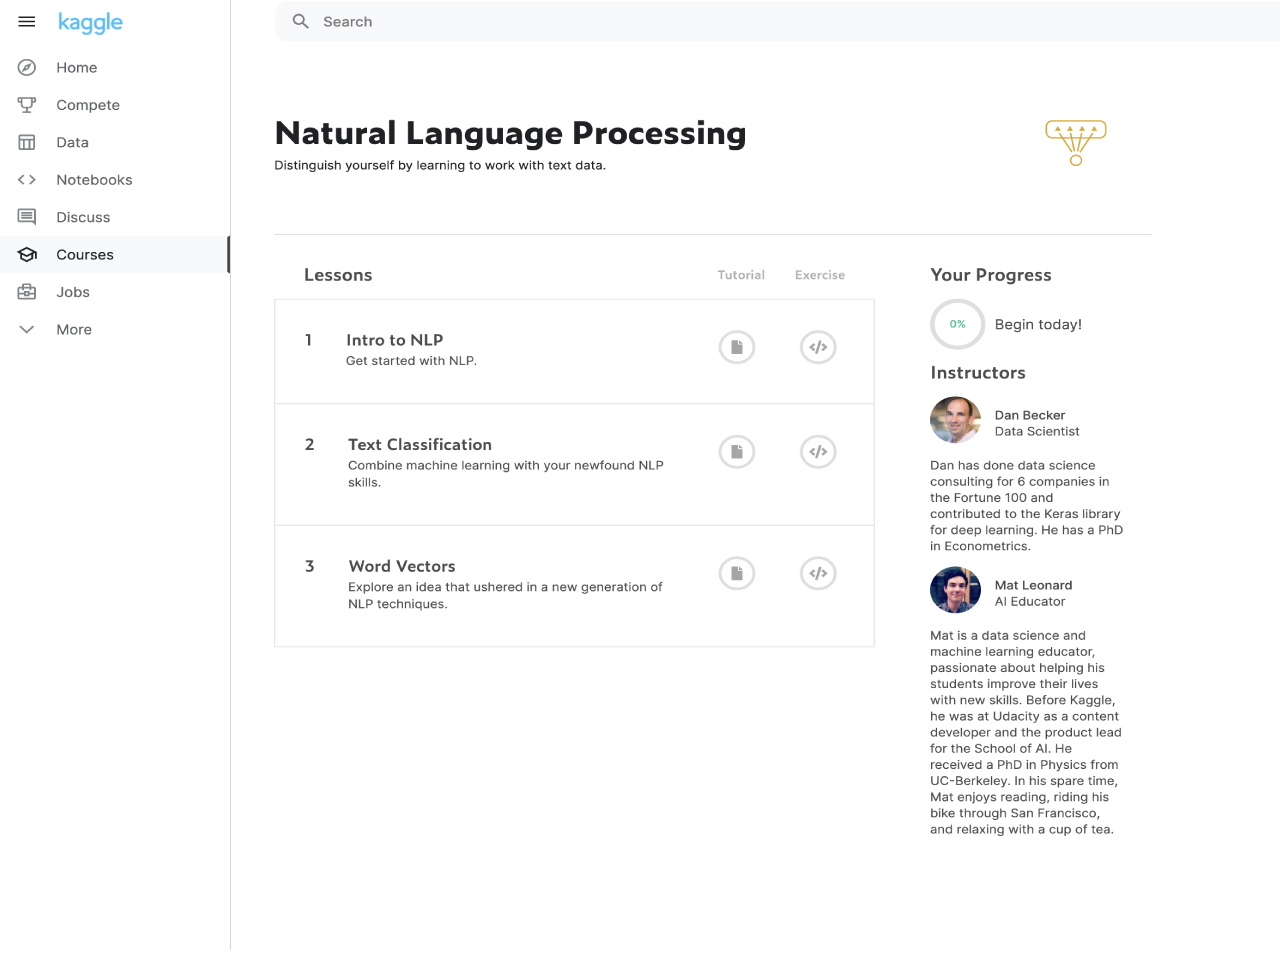
Task: Open the Text Classification exercise icon
Action: (x=818, y=452)
